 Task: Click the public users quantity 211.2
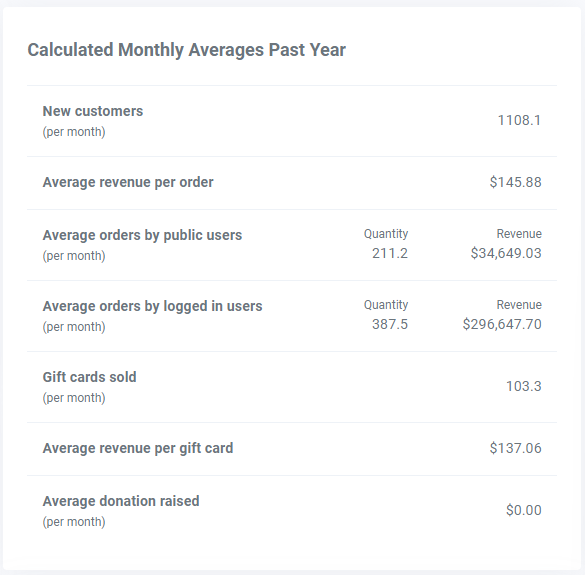click(x=390, y=253)
